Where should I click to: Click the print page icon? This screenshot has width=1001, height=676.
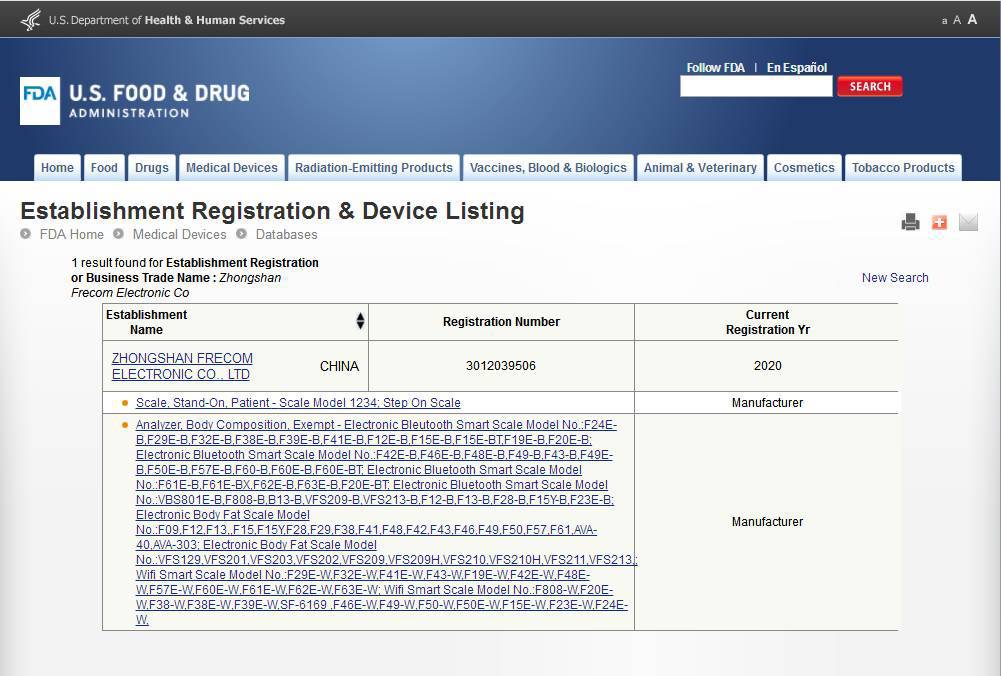910,222
